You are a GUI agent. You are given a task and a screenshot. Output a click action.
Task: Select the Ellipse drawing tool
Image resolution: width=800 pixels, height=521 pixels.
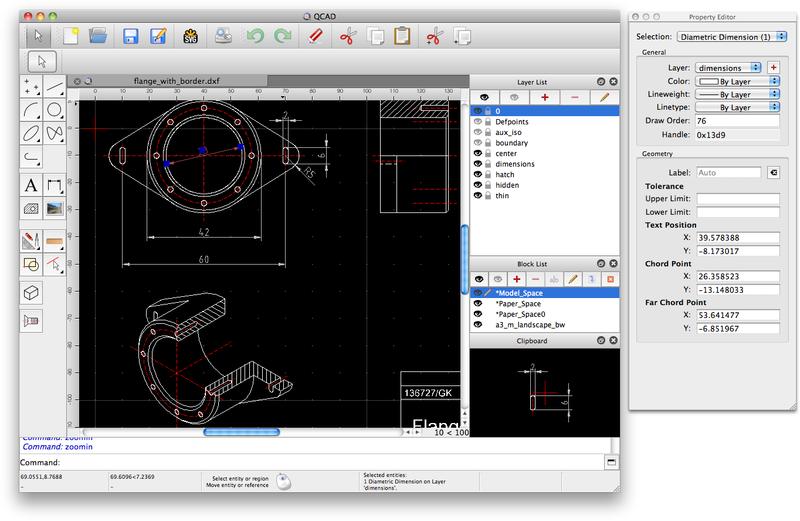(31, 133)
